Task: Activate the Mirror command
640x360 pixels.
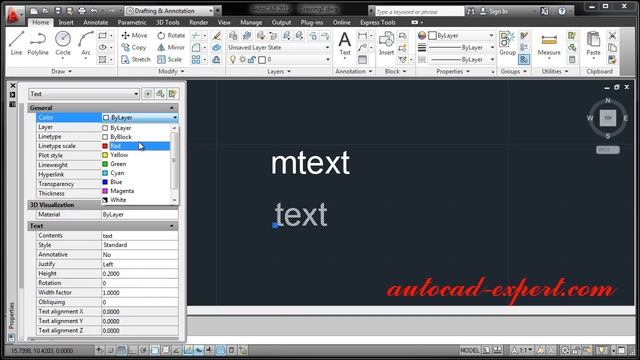Action: (x=171, y=47)
